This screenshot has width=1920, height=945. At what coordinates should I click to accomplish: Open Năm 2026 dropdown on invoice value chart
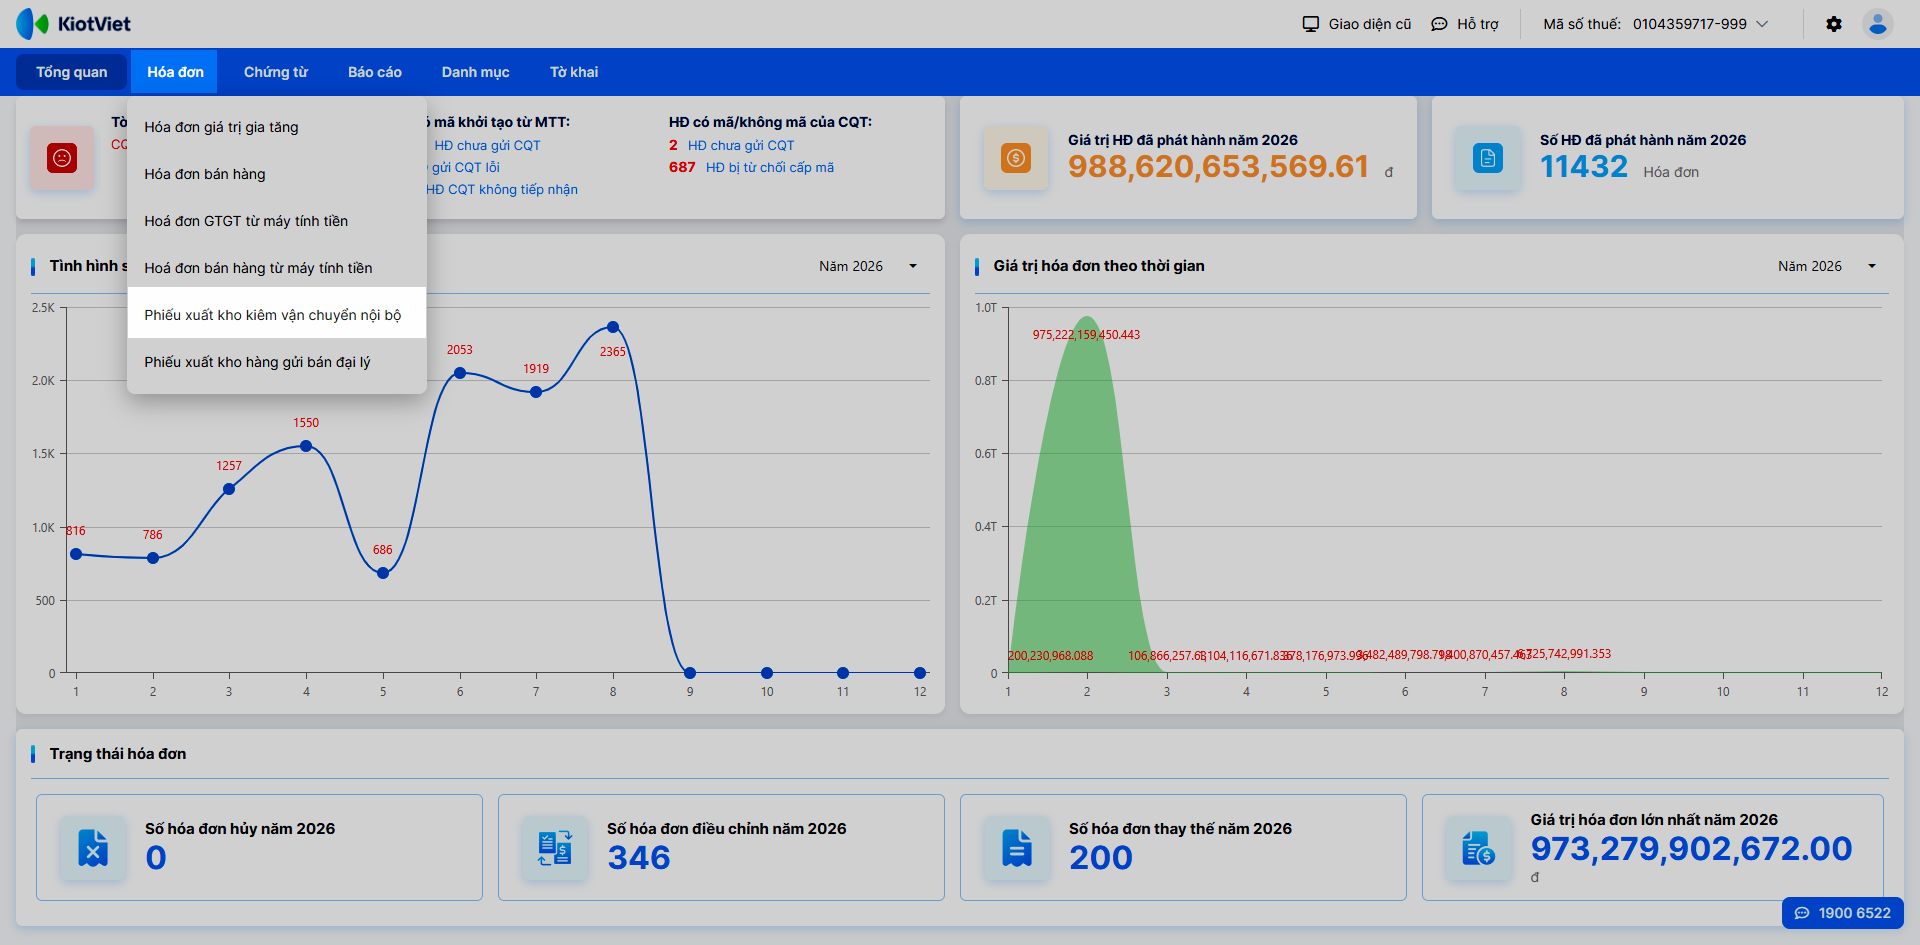pyautogui.click(x=1827, y=266)
